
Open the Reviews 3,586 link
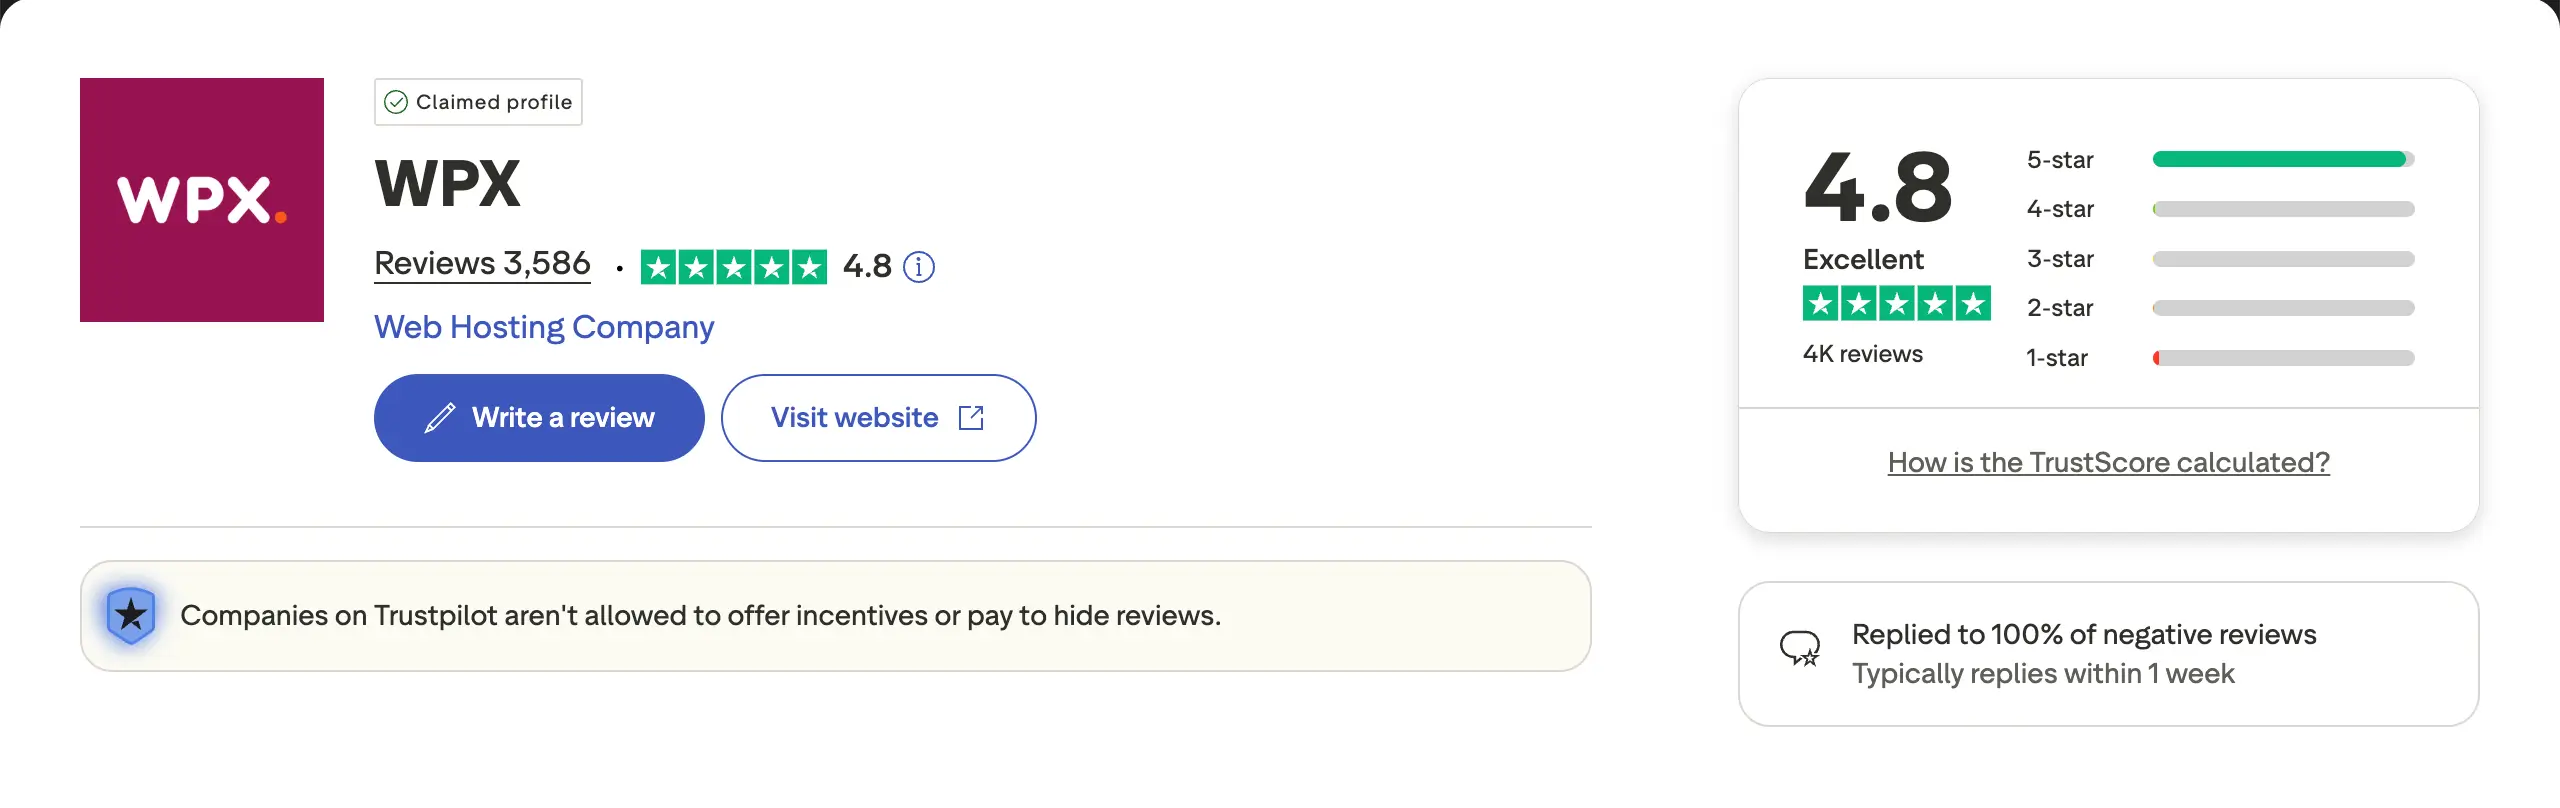coord(482,264)
